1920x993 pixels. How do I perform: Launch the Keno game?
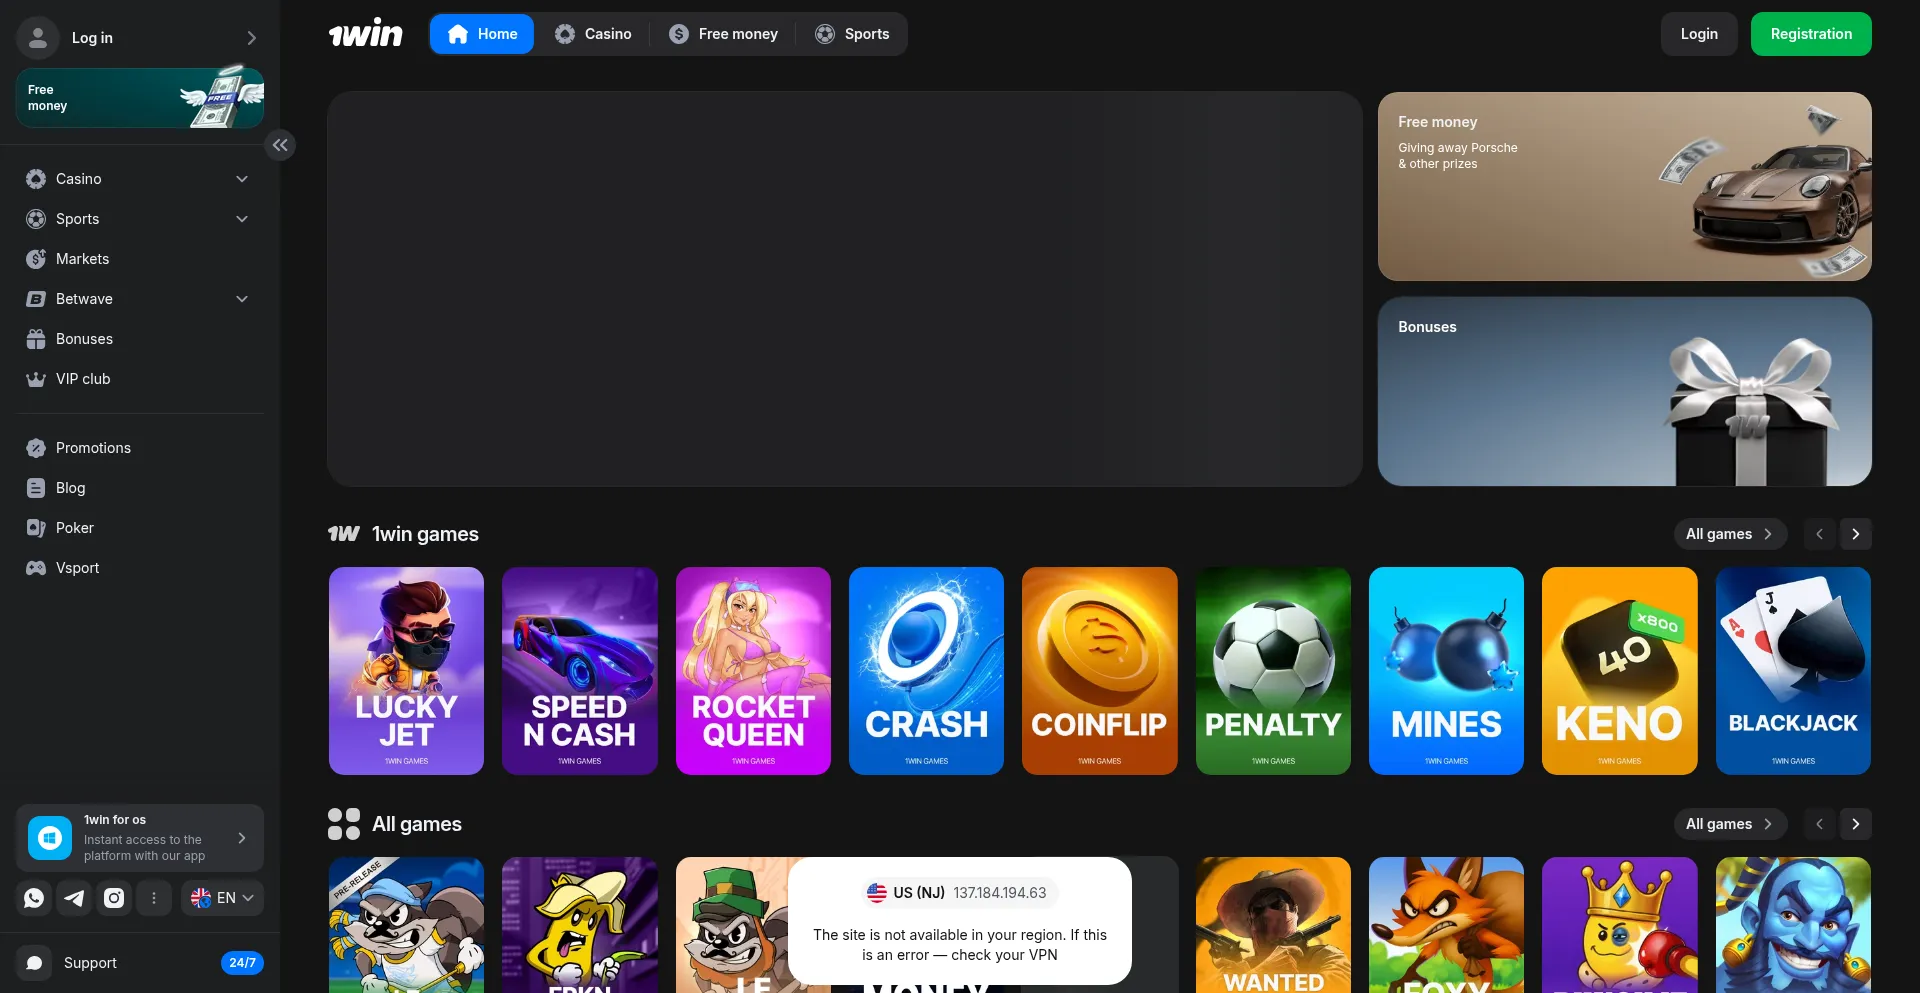pyautogui.click(x=1620, y=671)
